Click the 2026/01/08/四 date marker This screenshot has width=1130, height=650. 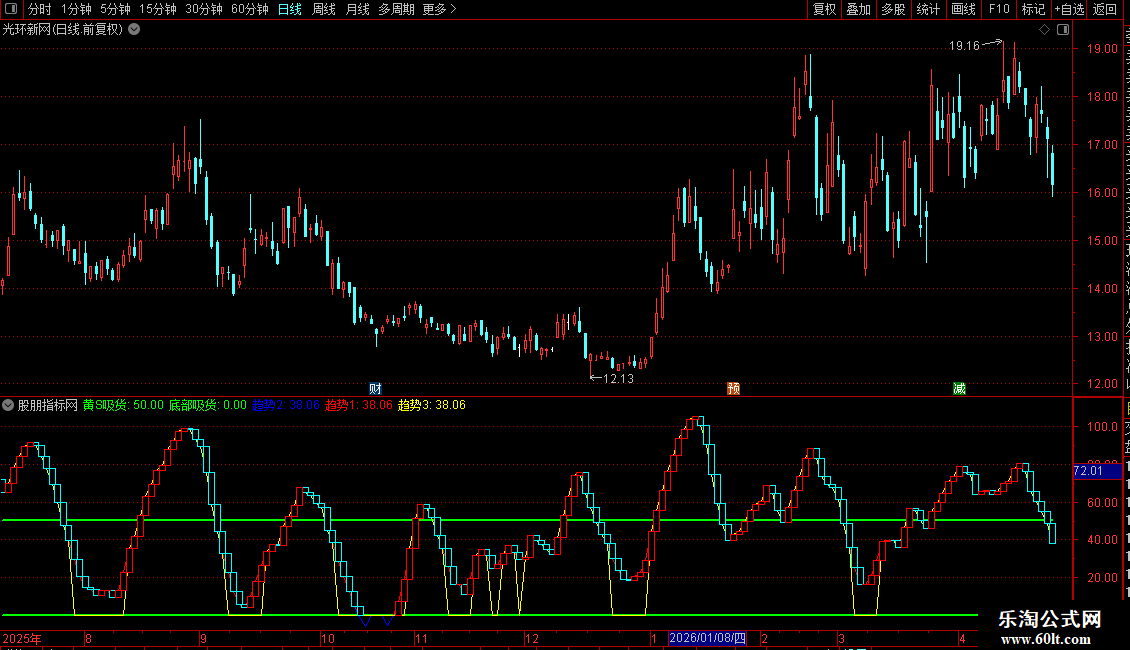click(708, 638)
